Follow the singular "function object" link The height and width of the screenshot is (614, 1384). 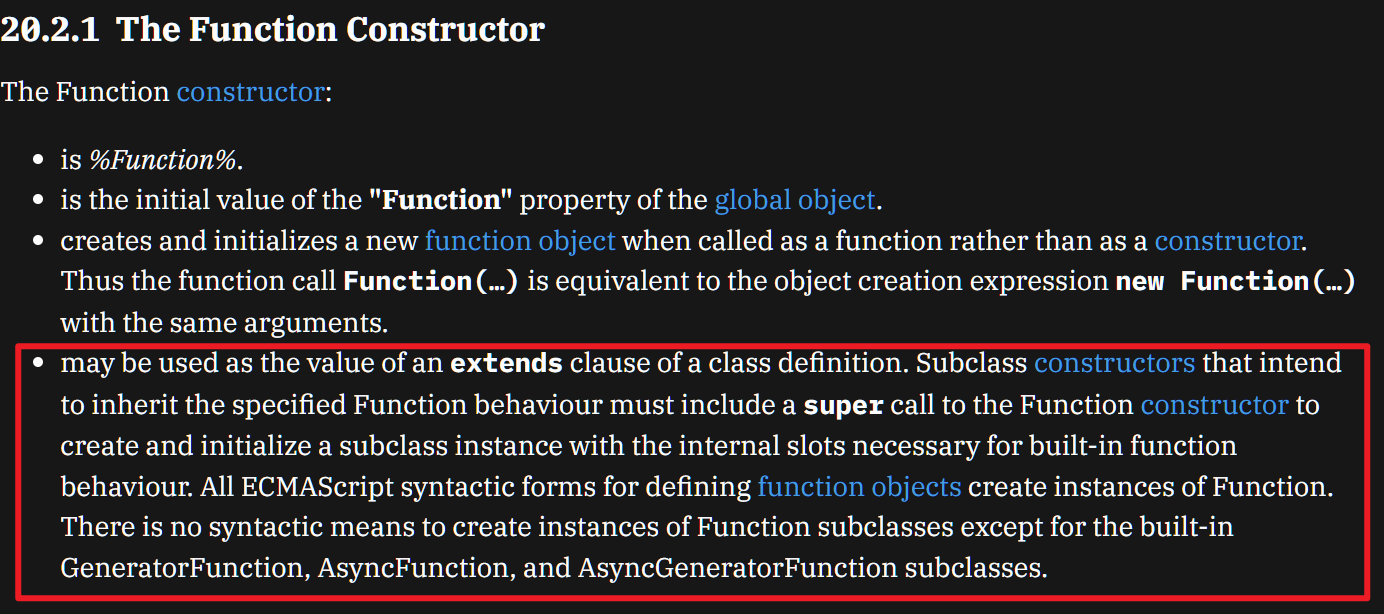point(520,241)
